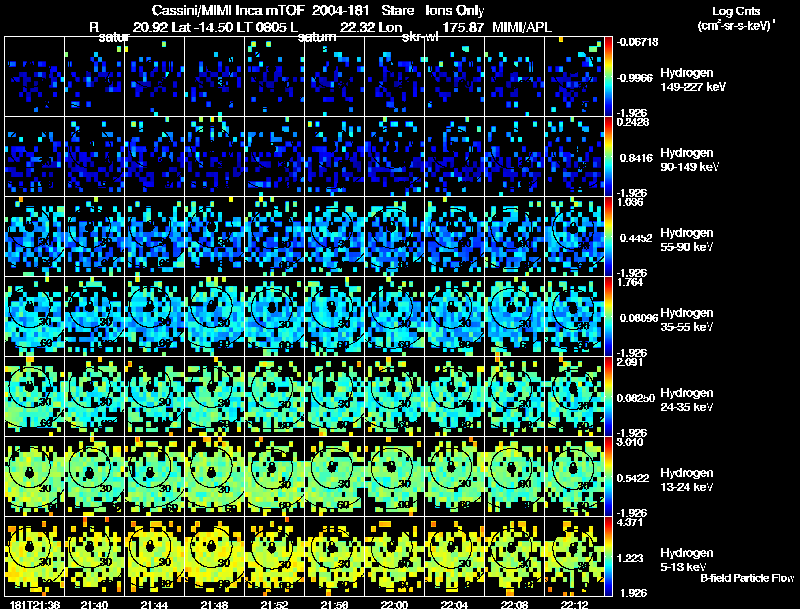This screenshot has width=800, height=609.
Task: Click the 21:52 time label
Action: pos(274,604)
